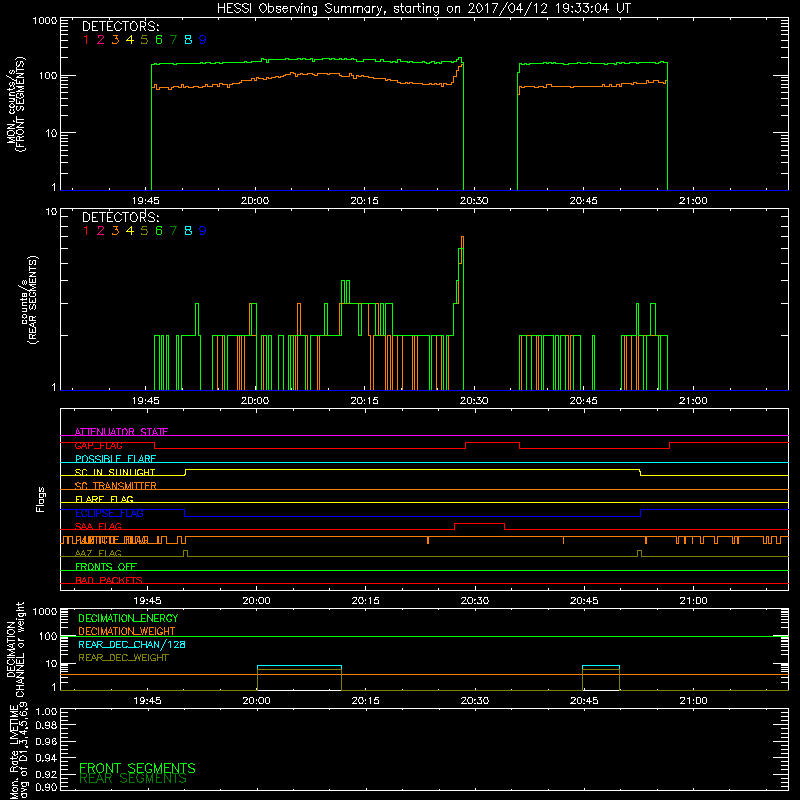Click '20:00' tick under the decimation panel
Viewport: 800px width, 800px height.
(x=256, y=701)
